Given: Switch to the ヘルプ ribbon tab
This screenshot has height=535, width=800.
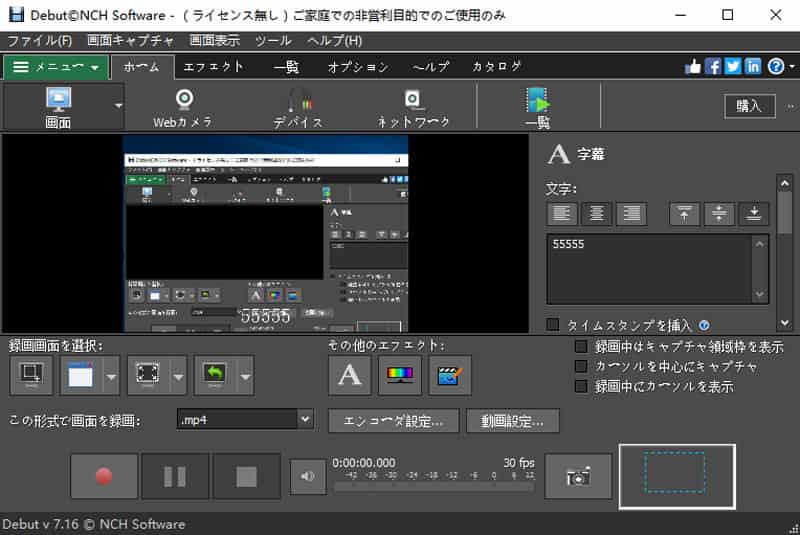Looking at the screenshot, I should 431,67.
